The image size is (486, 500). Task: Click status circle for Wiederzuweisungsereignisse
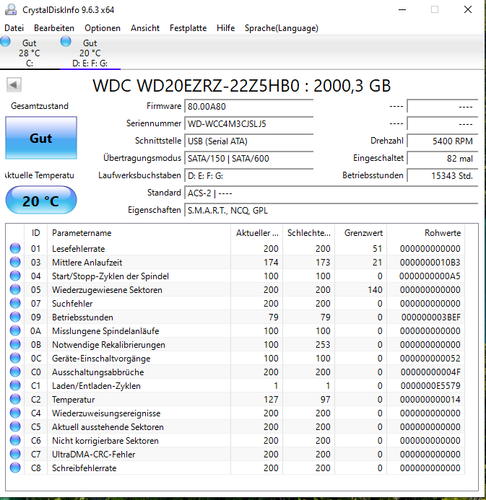(15, 413)
